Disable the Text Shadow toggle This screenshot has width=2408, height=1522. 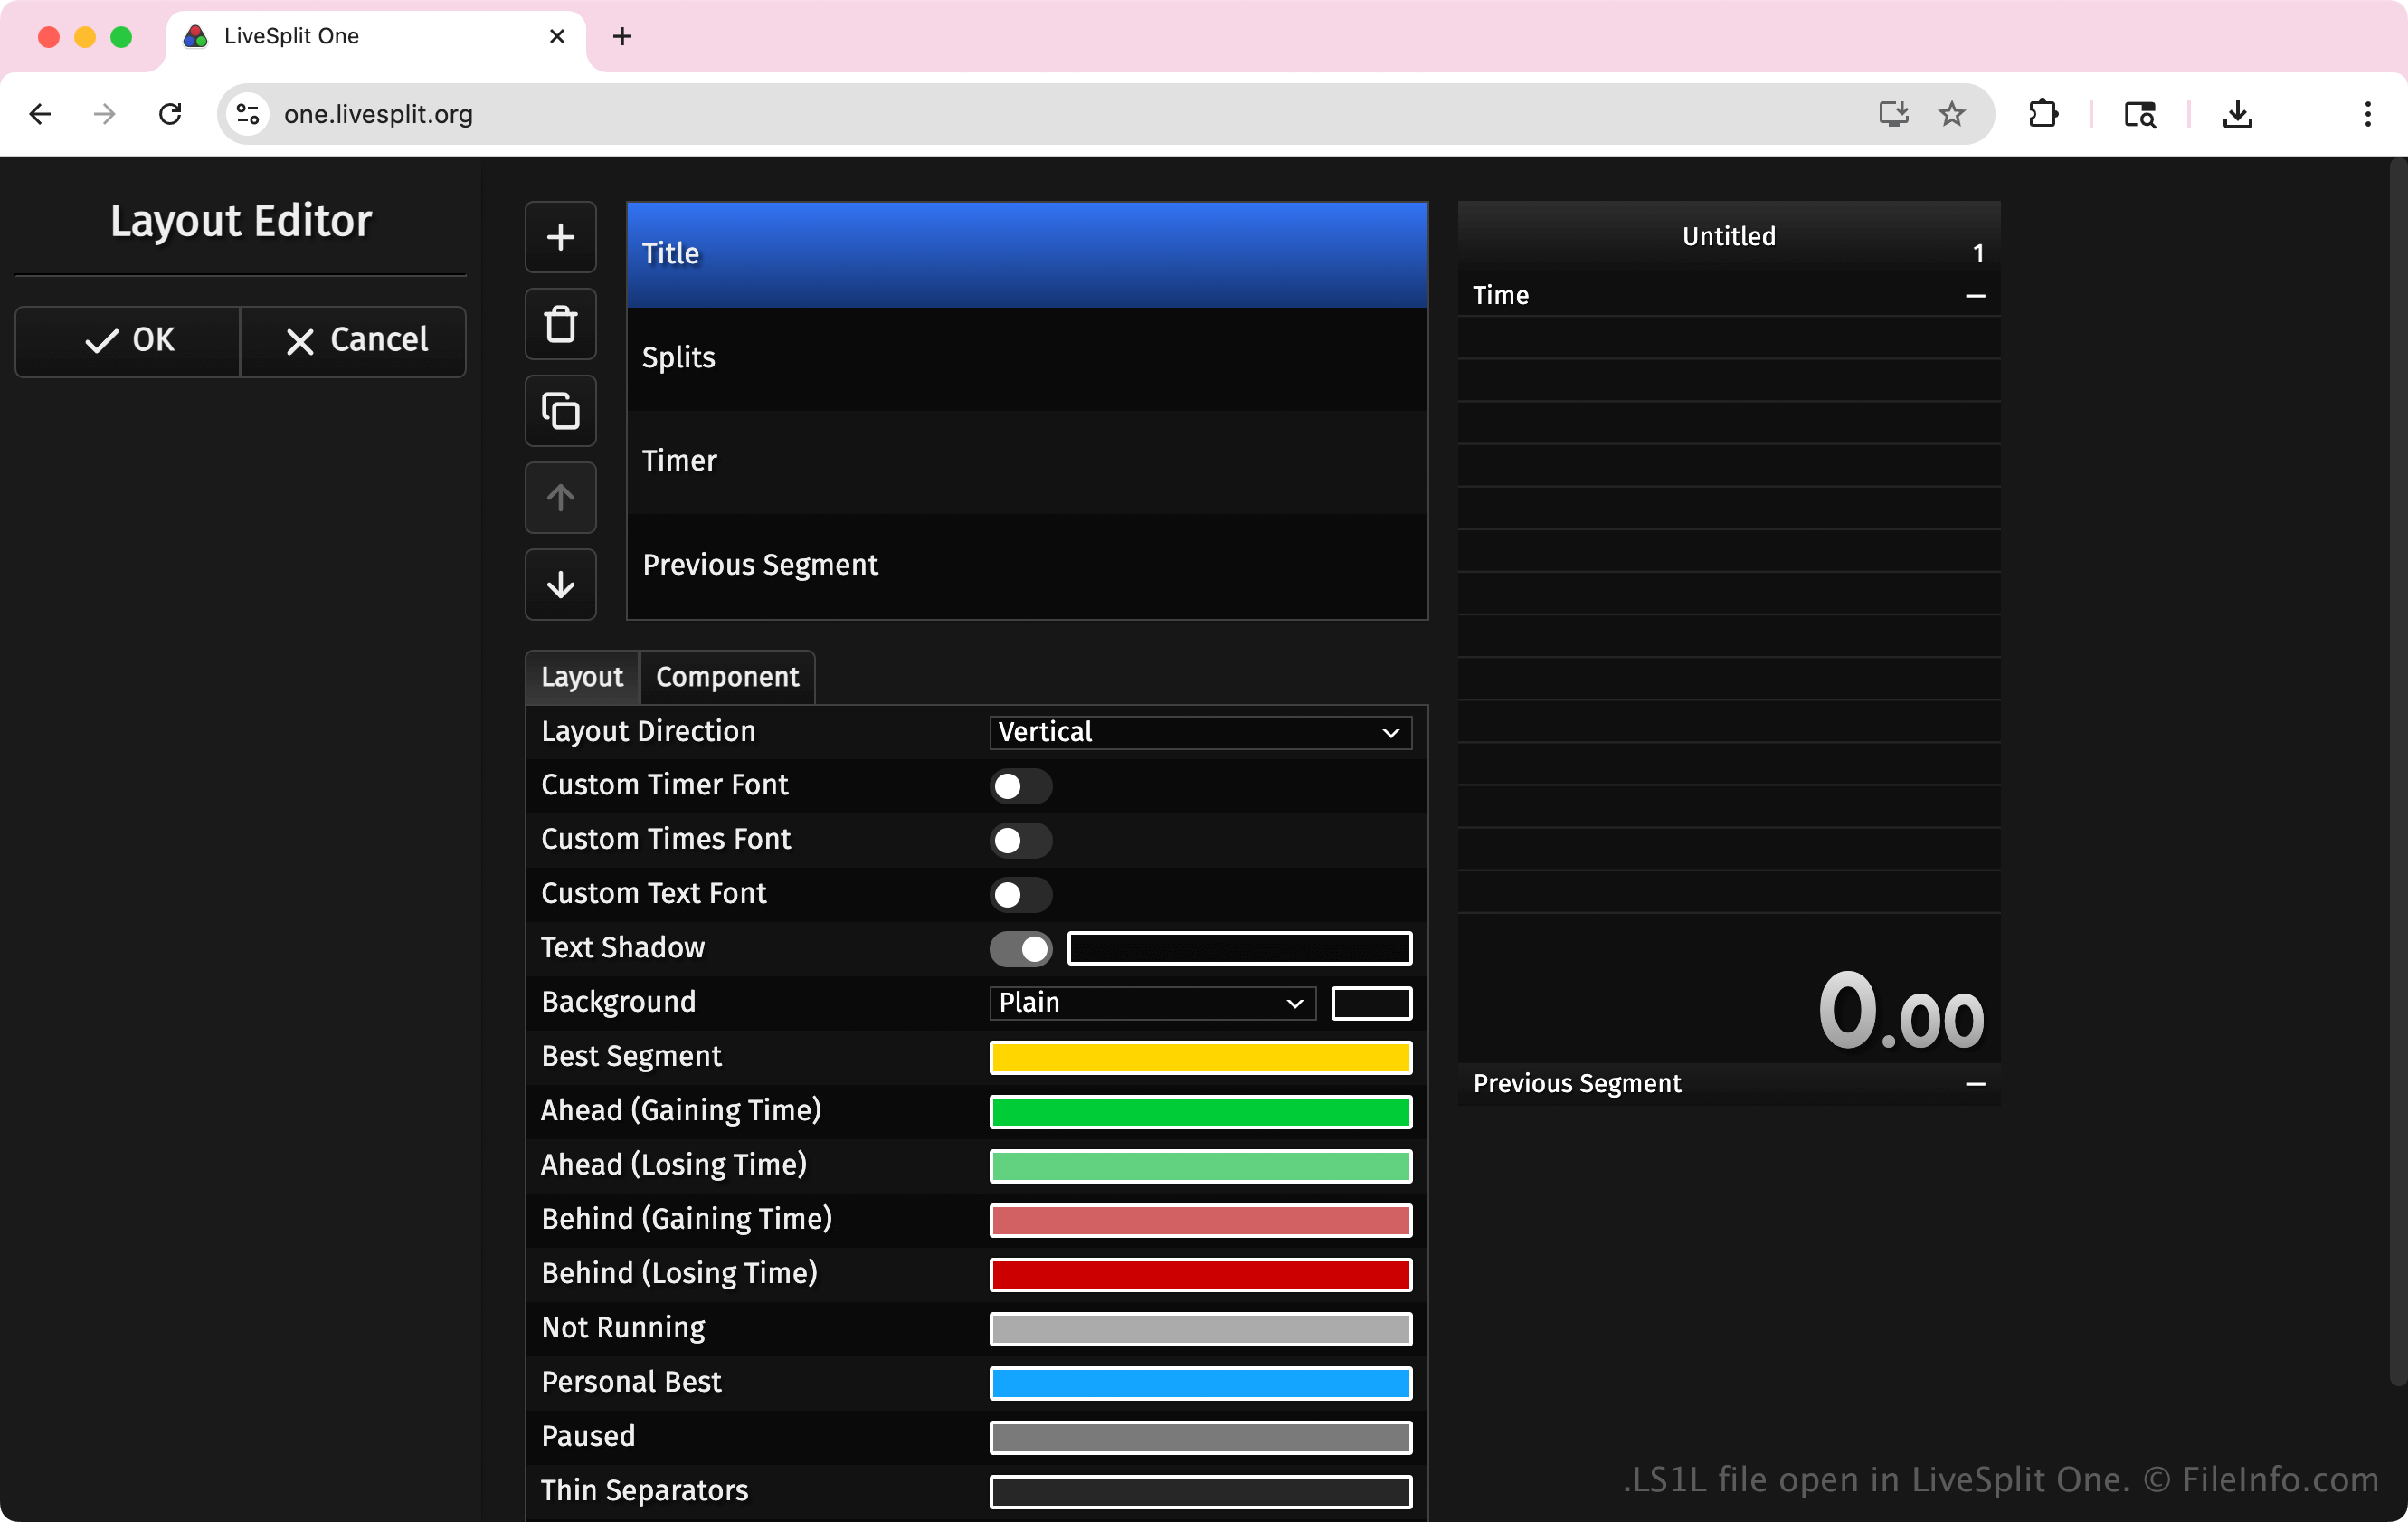1020,948
